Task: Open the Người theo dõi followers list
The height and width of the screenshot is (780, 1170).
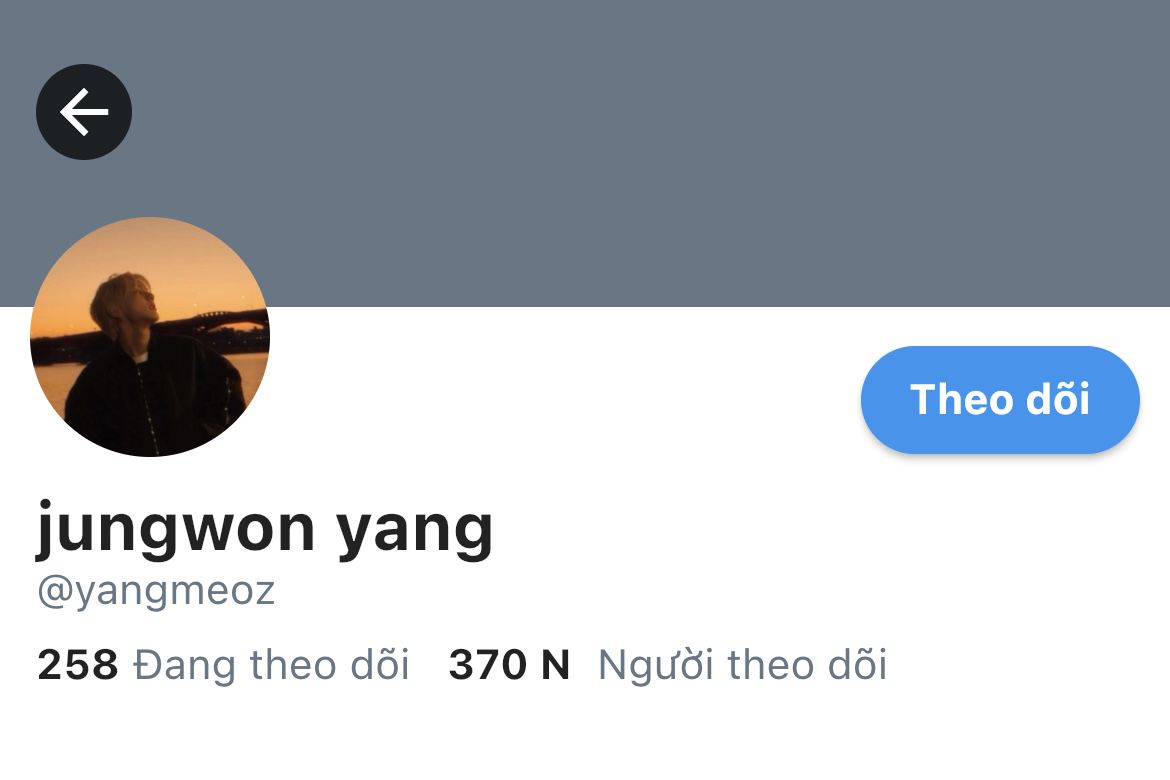Action: (x=667, y=664)
